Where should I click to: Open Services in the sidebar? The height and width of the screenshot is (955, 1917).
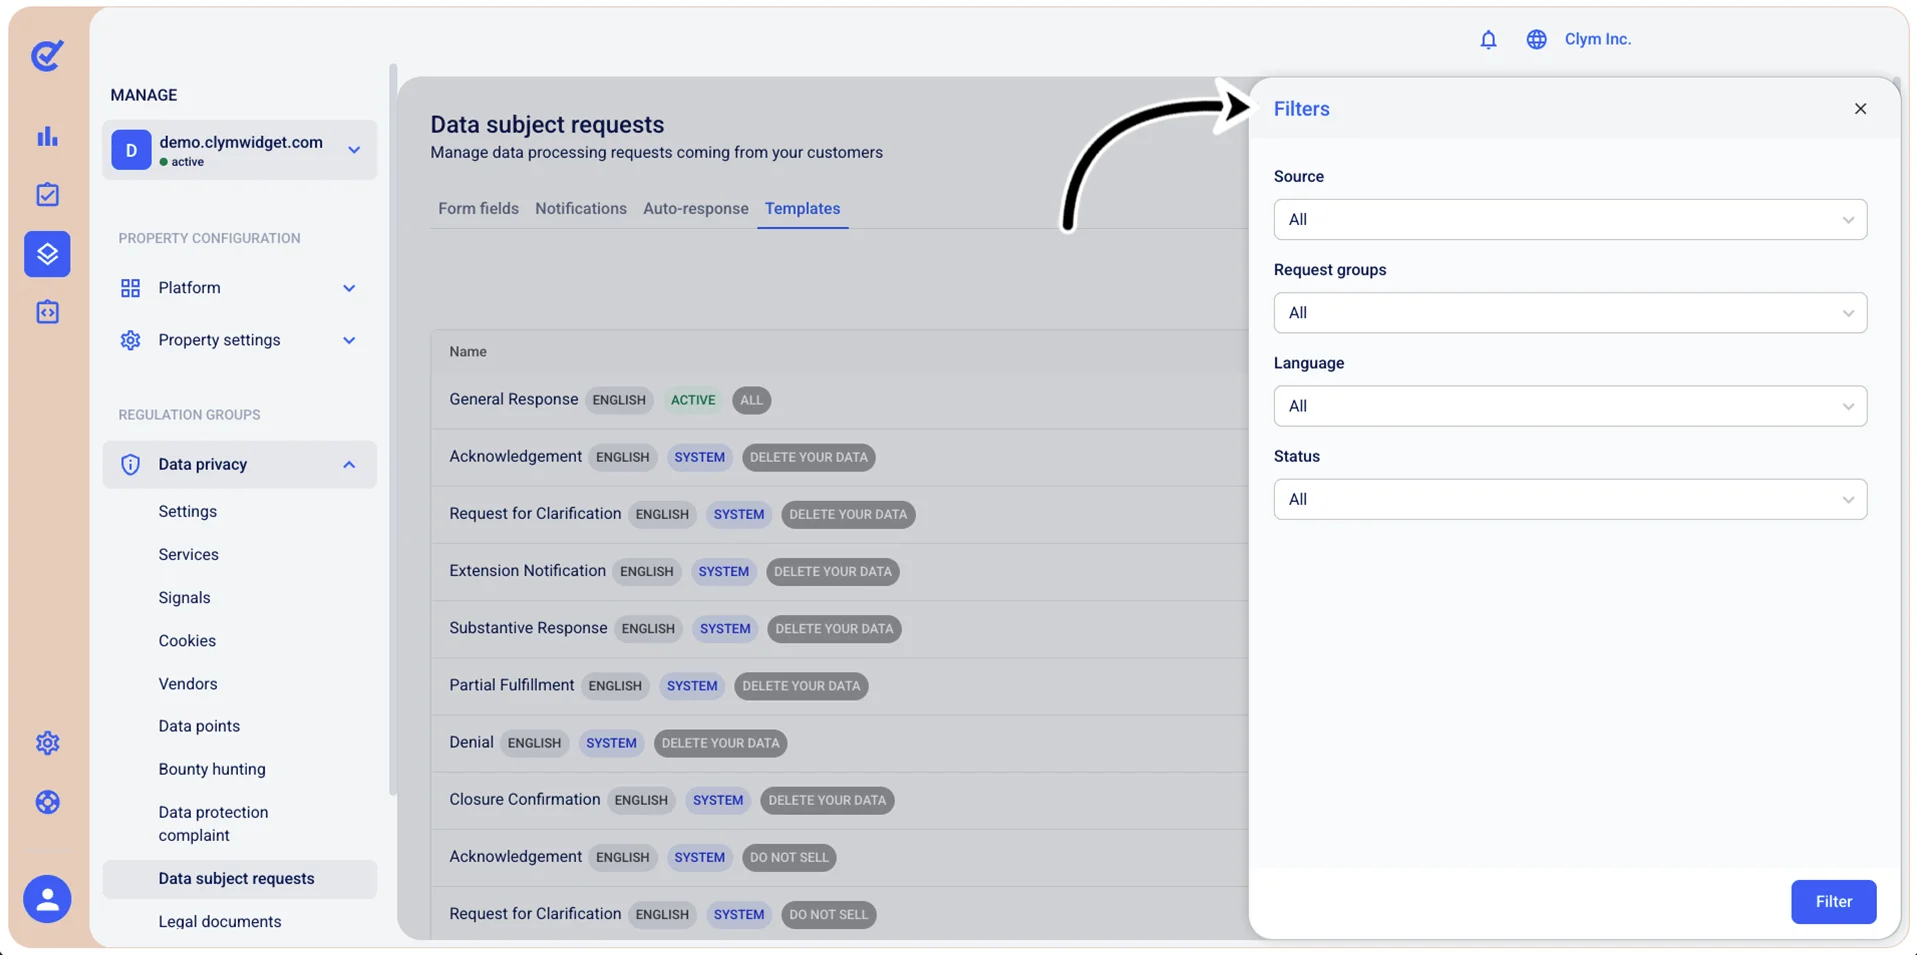point(188,554)
